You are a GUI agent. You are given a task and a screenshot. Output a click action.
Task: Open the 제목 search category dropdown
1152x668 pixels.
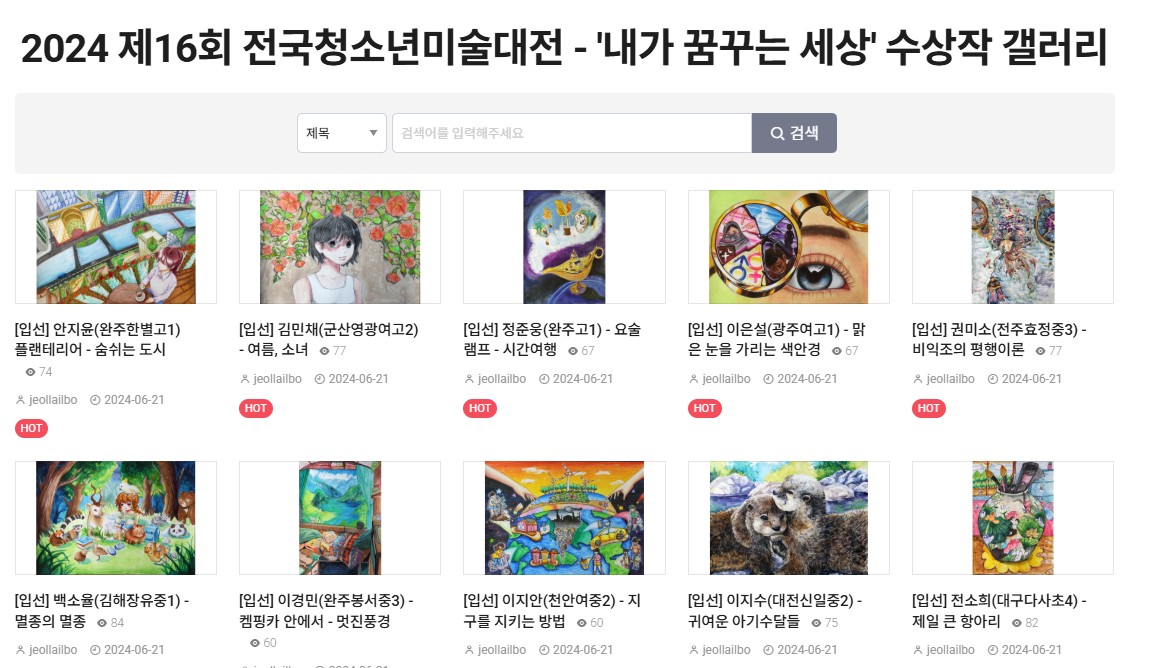tap(342, 133)
